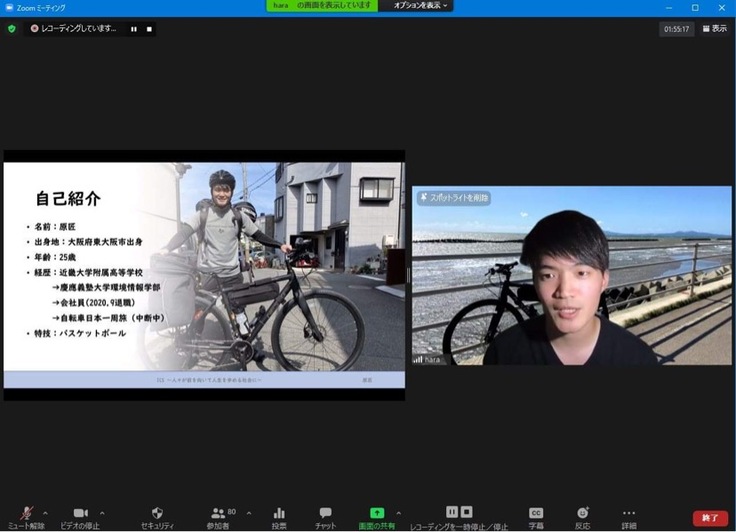Expand share screen options arrow

coord(399,512)
